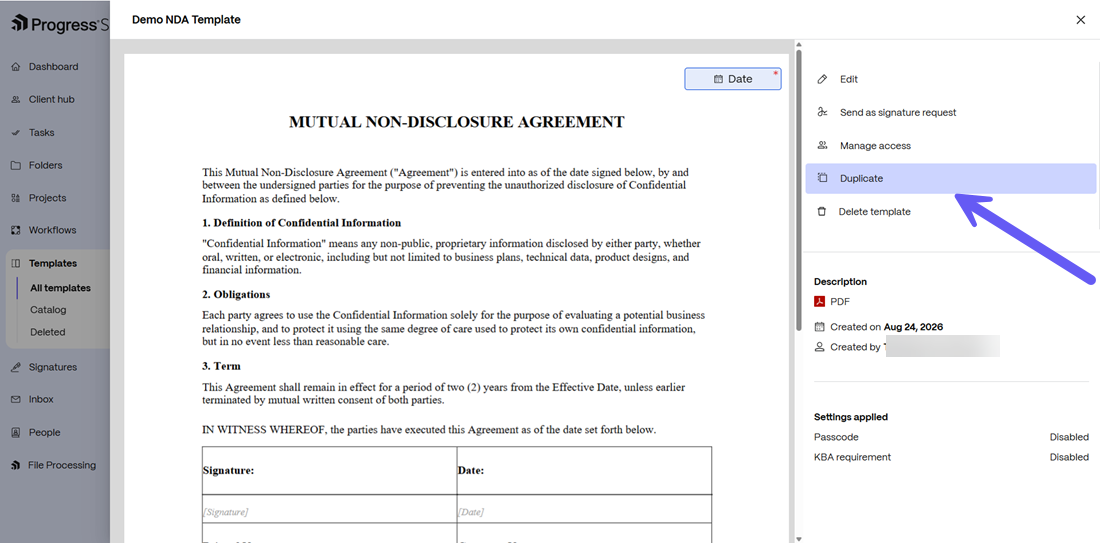The height and width of the screenshot is (543, 1100).
Task: Click the Progress logo at top left
Action: click(x=60, y=25)
